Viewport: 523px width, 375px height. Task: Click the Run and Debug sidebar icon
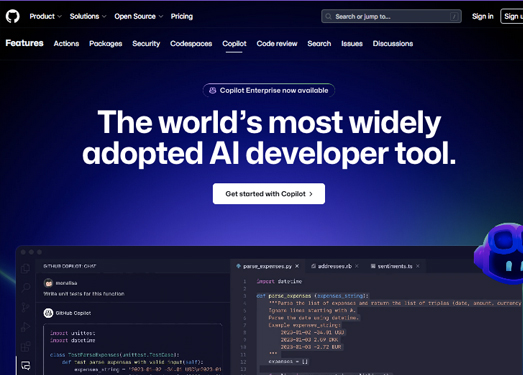coord(26,327)
